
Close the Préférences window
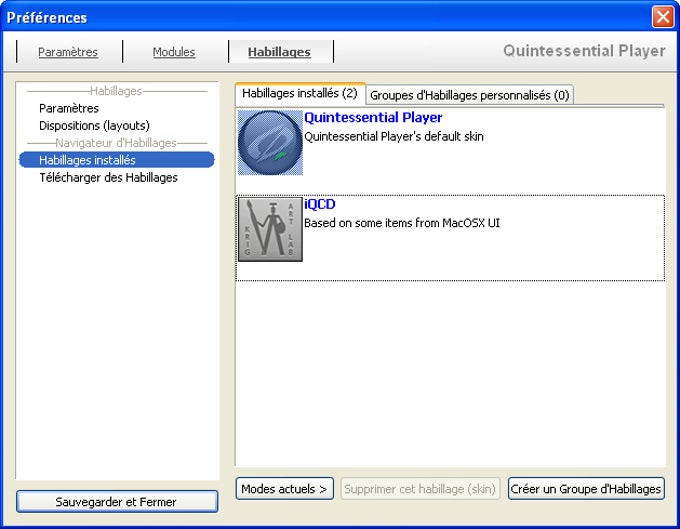pos(663,17)
